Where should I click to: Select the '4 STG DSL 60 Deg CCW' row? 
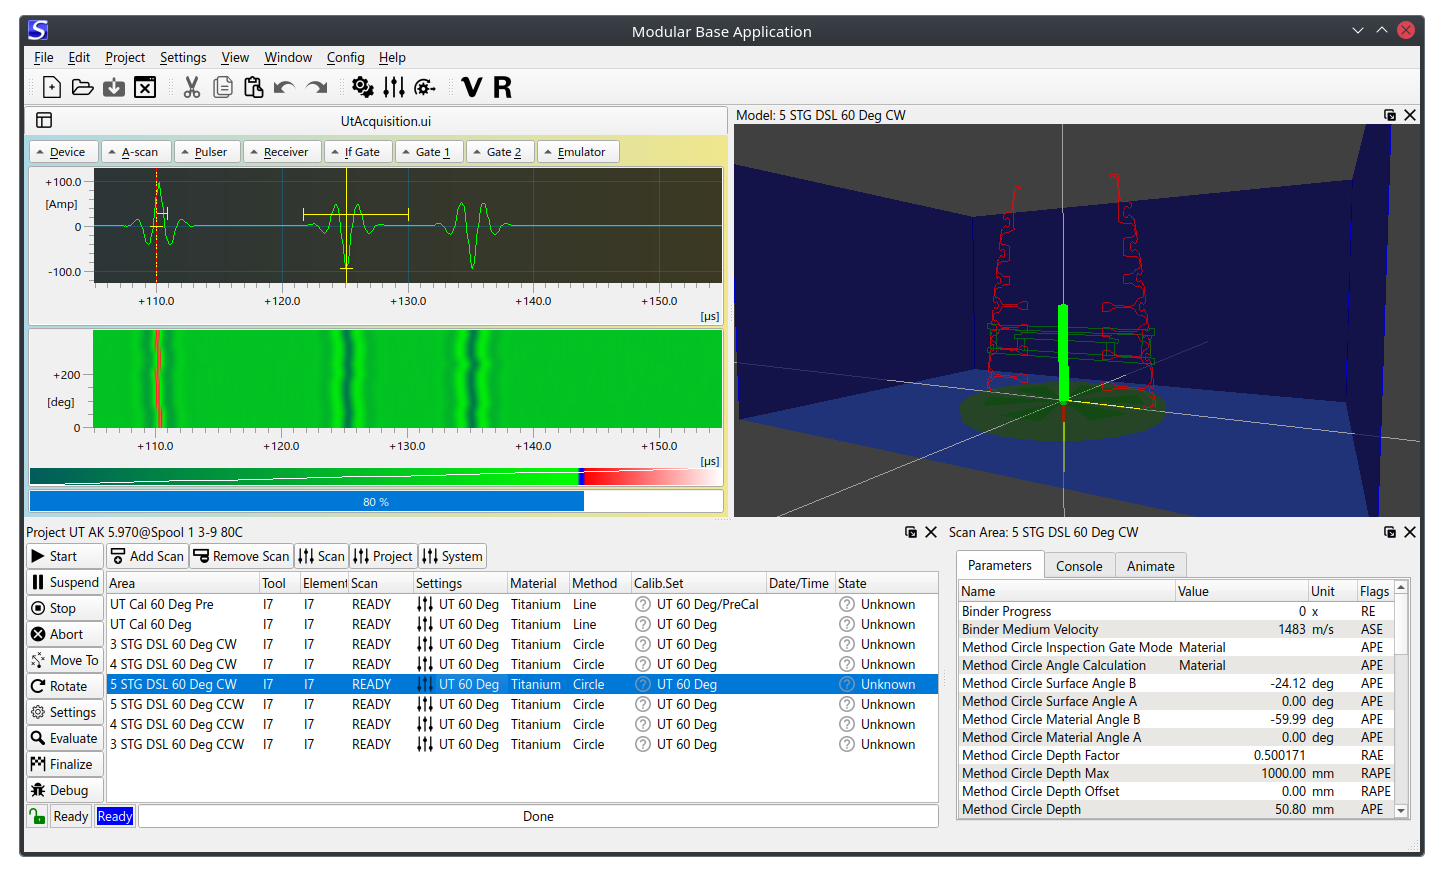[522, 724]
